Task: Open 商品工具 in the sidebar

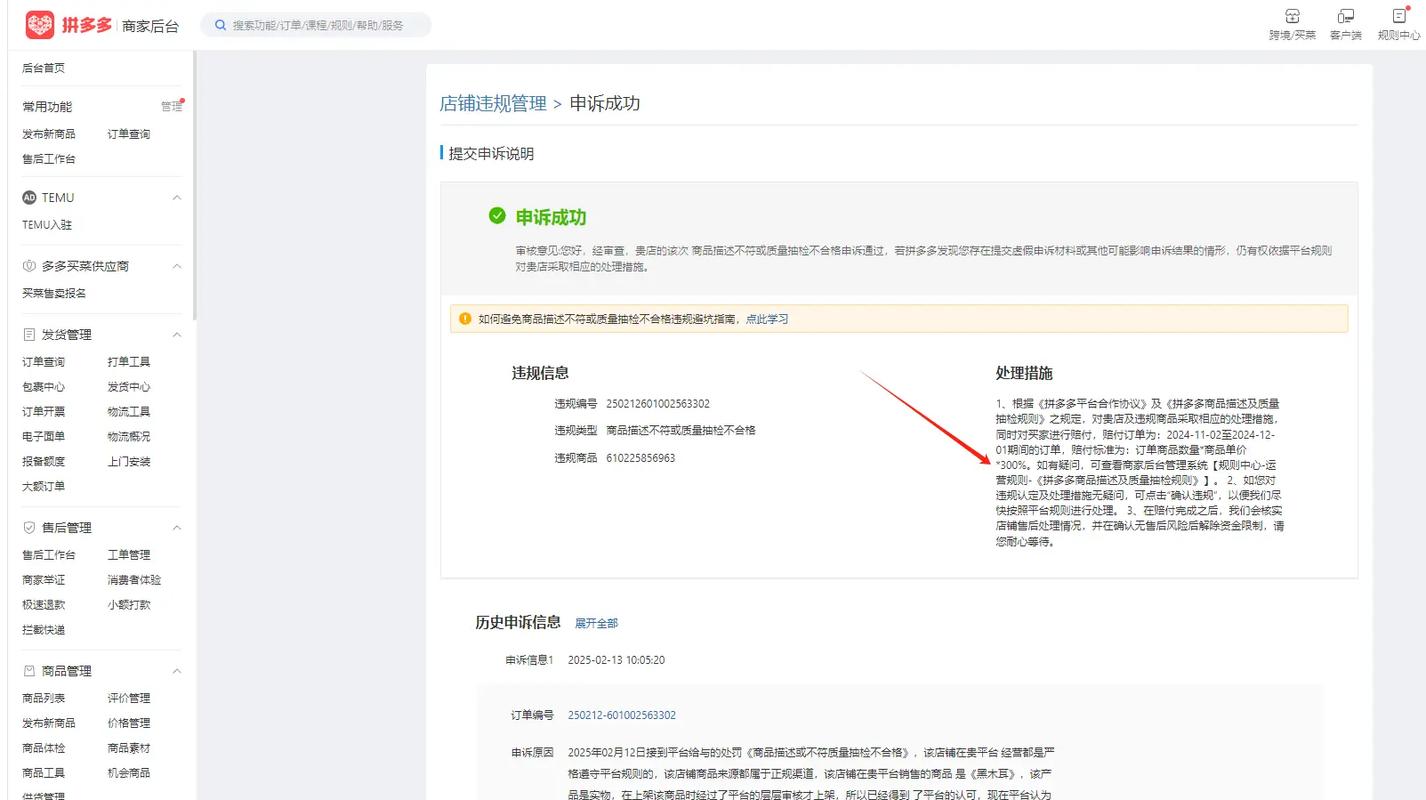Action: coord(43,773)
